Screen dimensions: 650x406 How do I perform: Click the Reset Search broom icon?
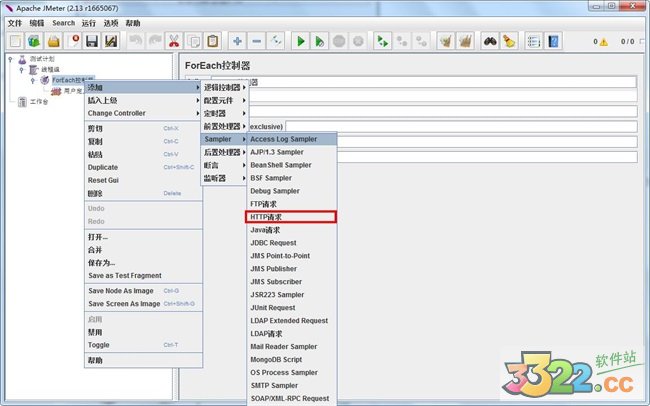tap(509, 41)
